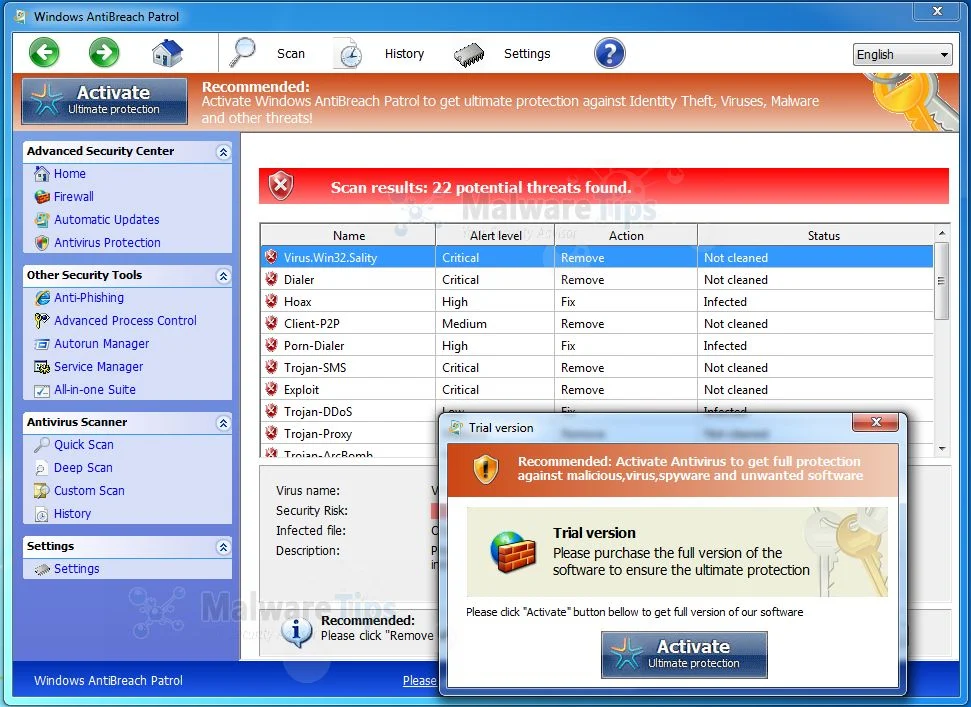Sort threats by Status column header
Viewport: 971px width, 707px height.
click(823, 235)
